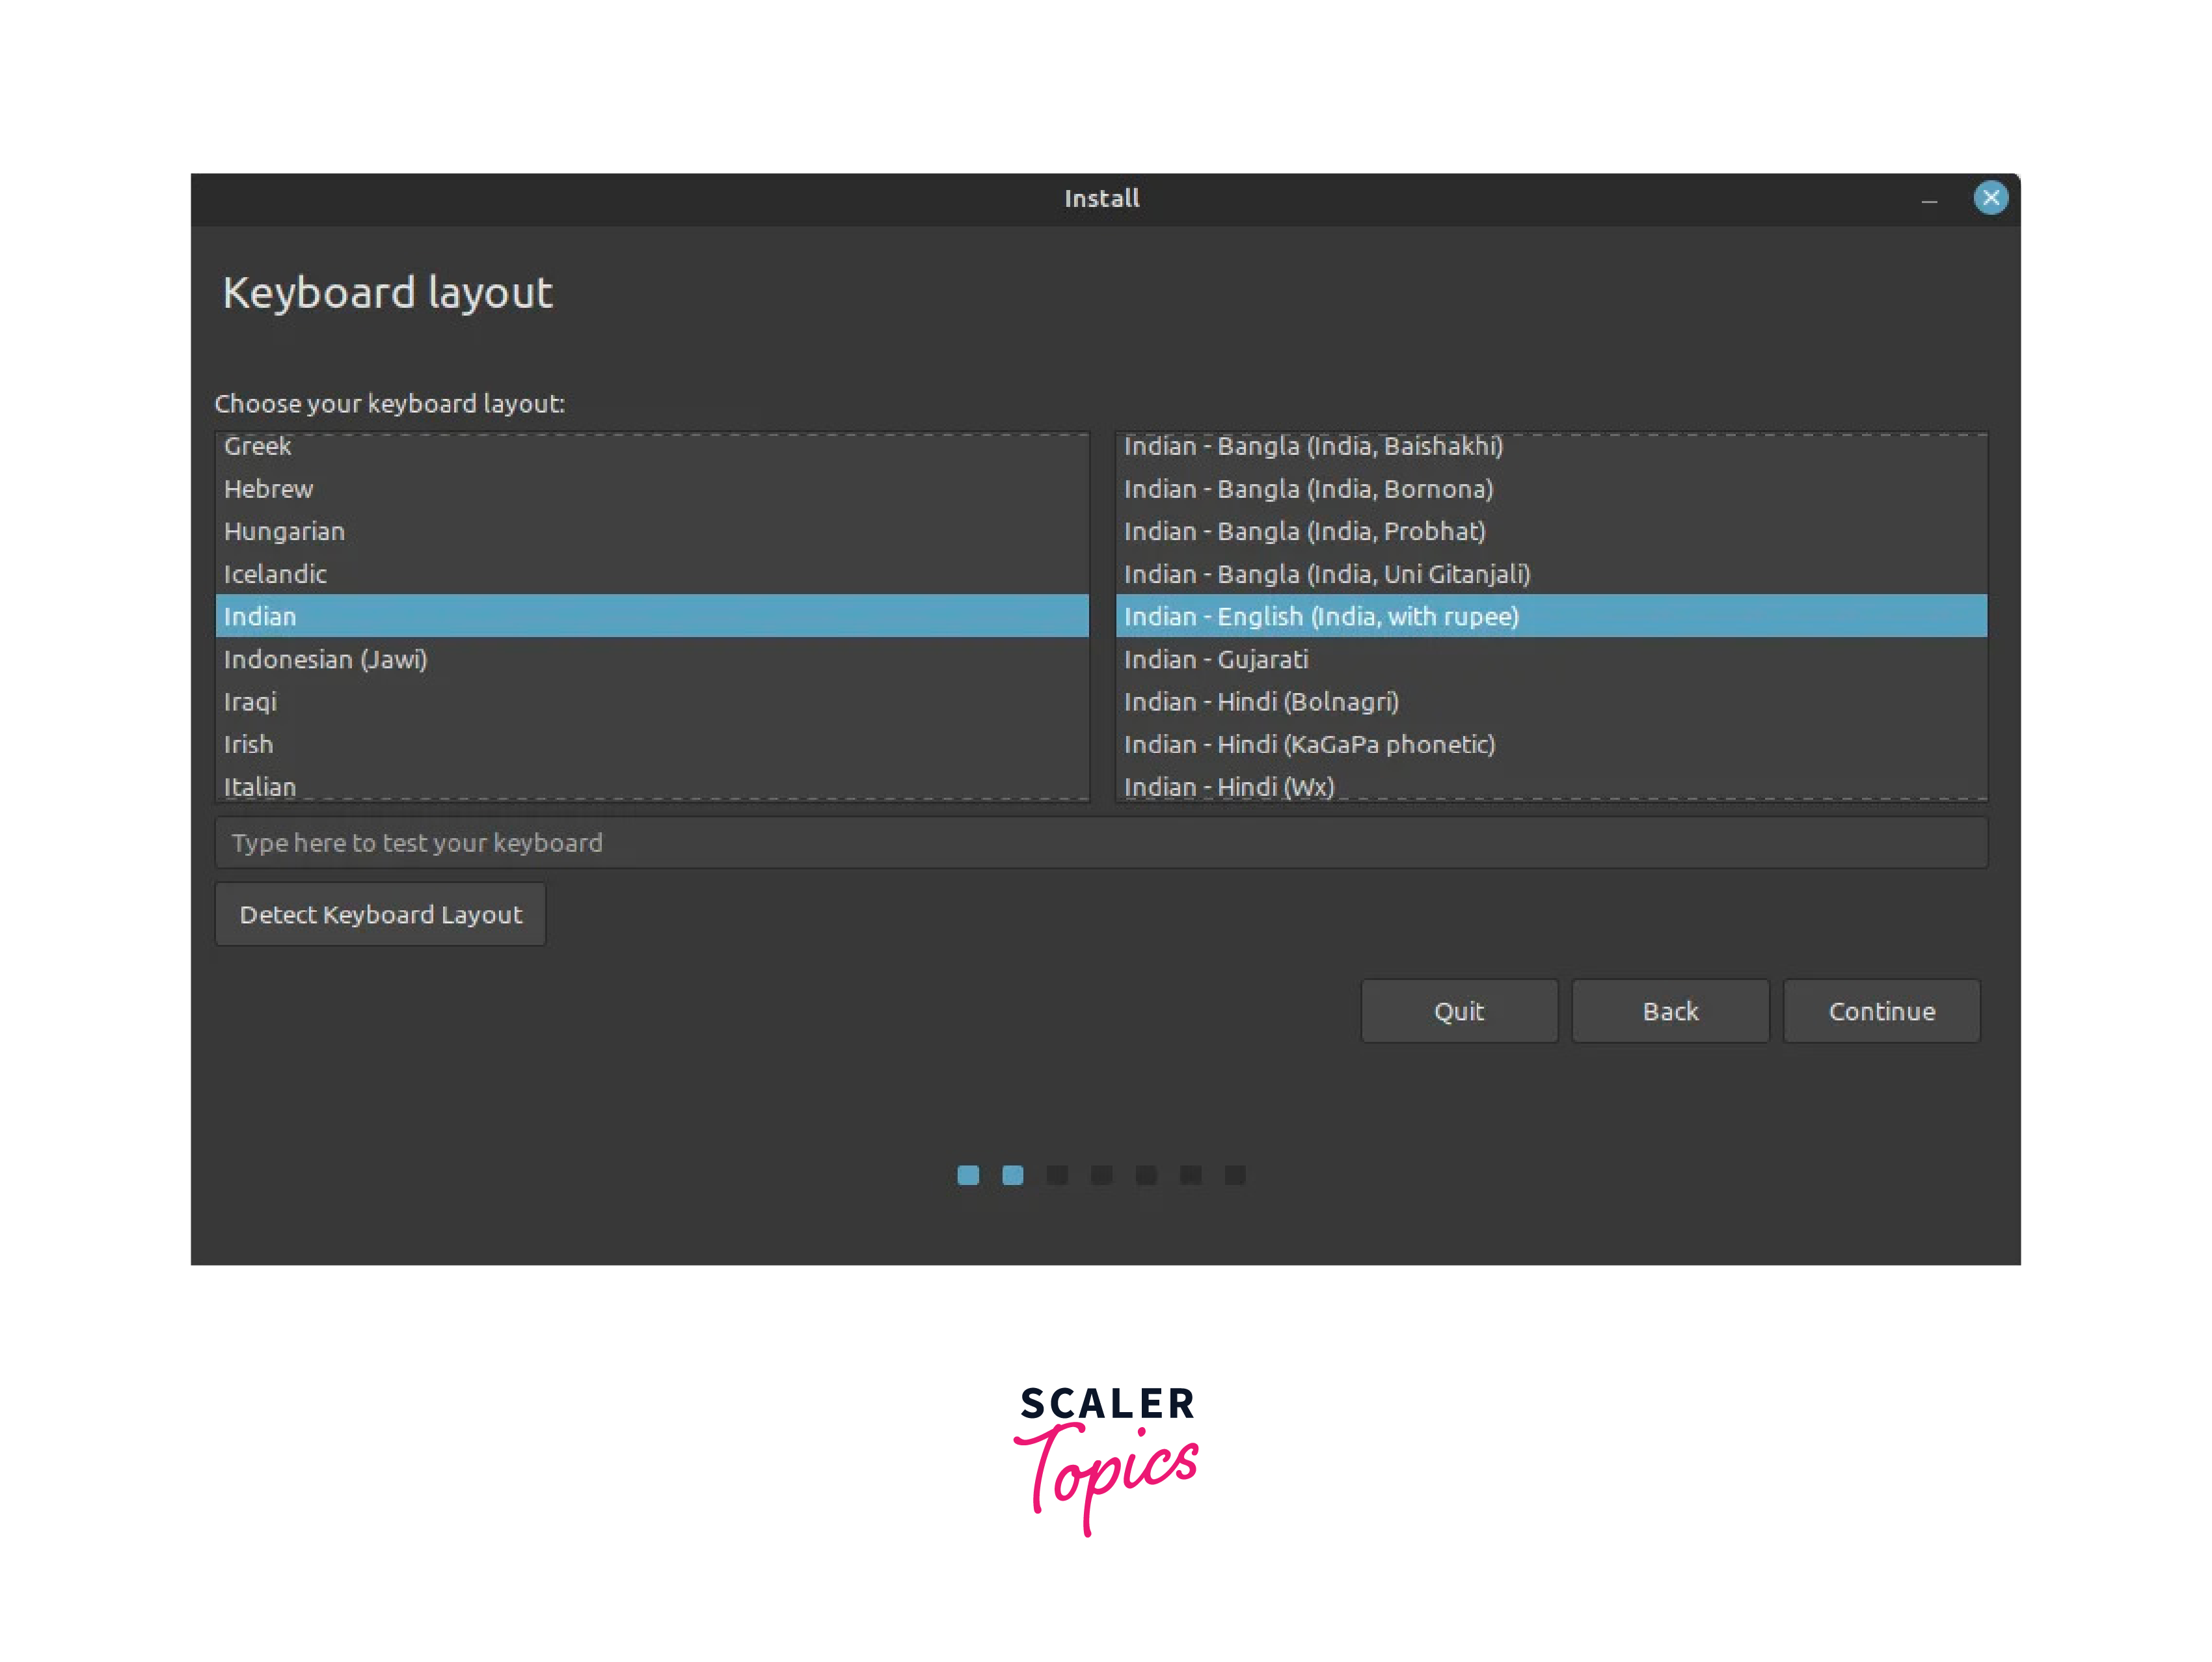The width and height of the screenshot is (2212, 1662).
Task: Close the Install window
Action: tap(1990, 198)
